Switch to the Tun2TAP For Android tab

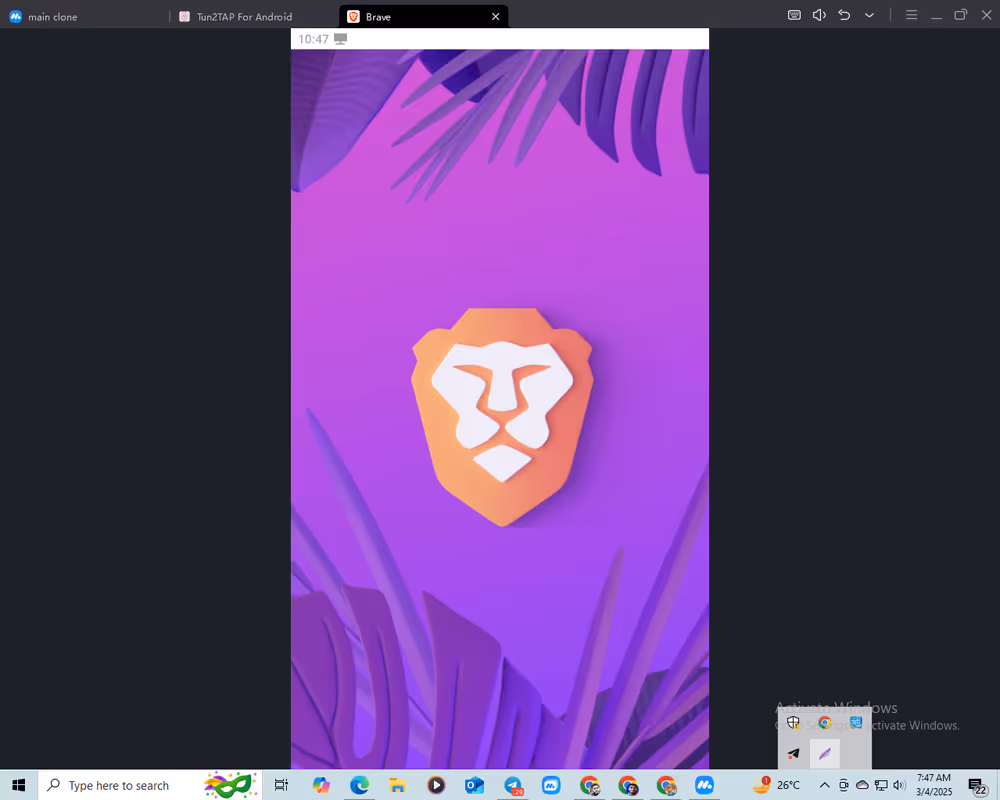pyautogui.click(x=244, y=17)
